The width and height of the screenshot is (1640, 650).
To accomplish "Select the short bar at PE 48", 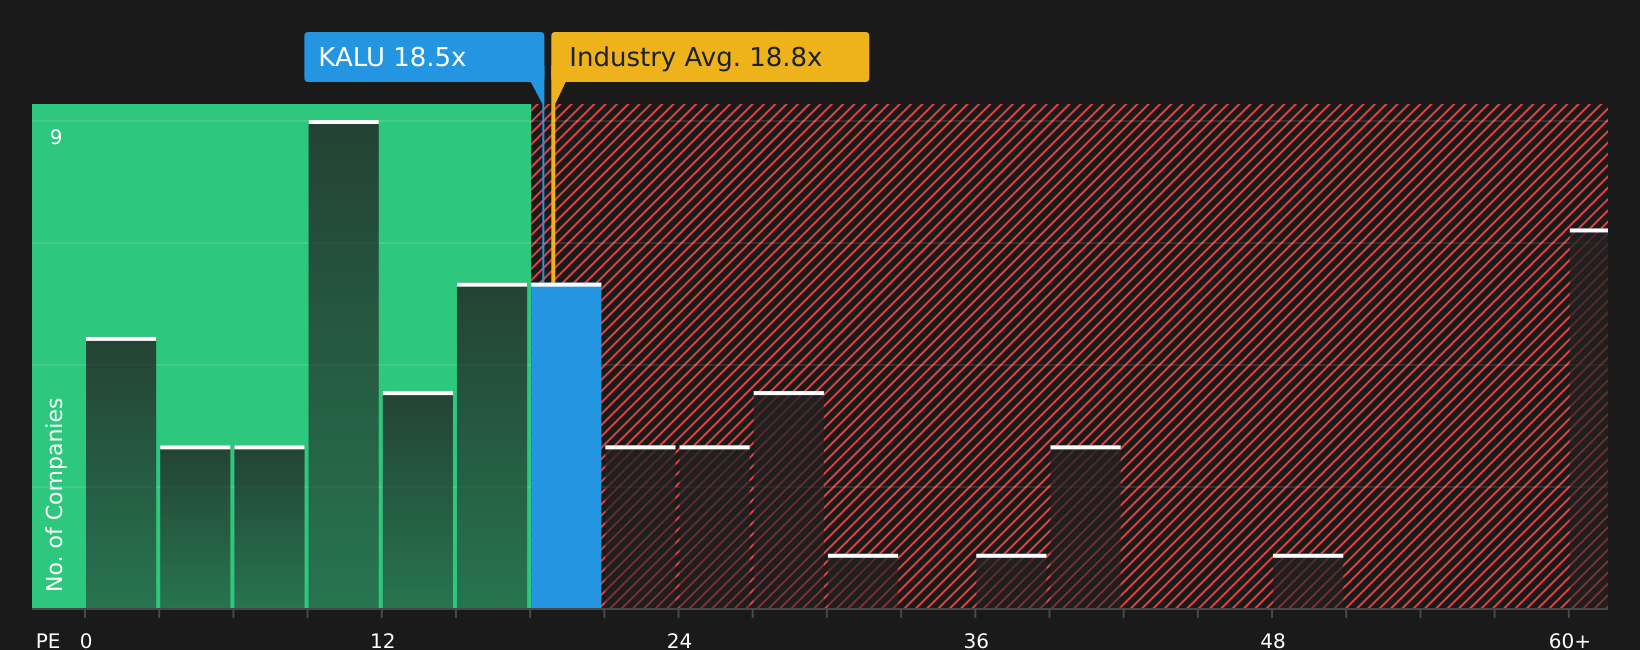I will [x=1308, y=581].
